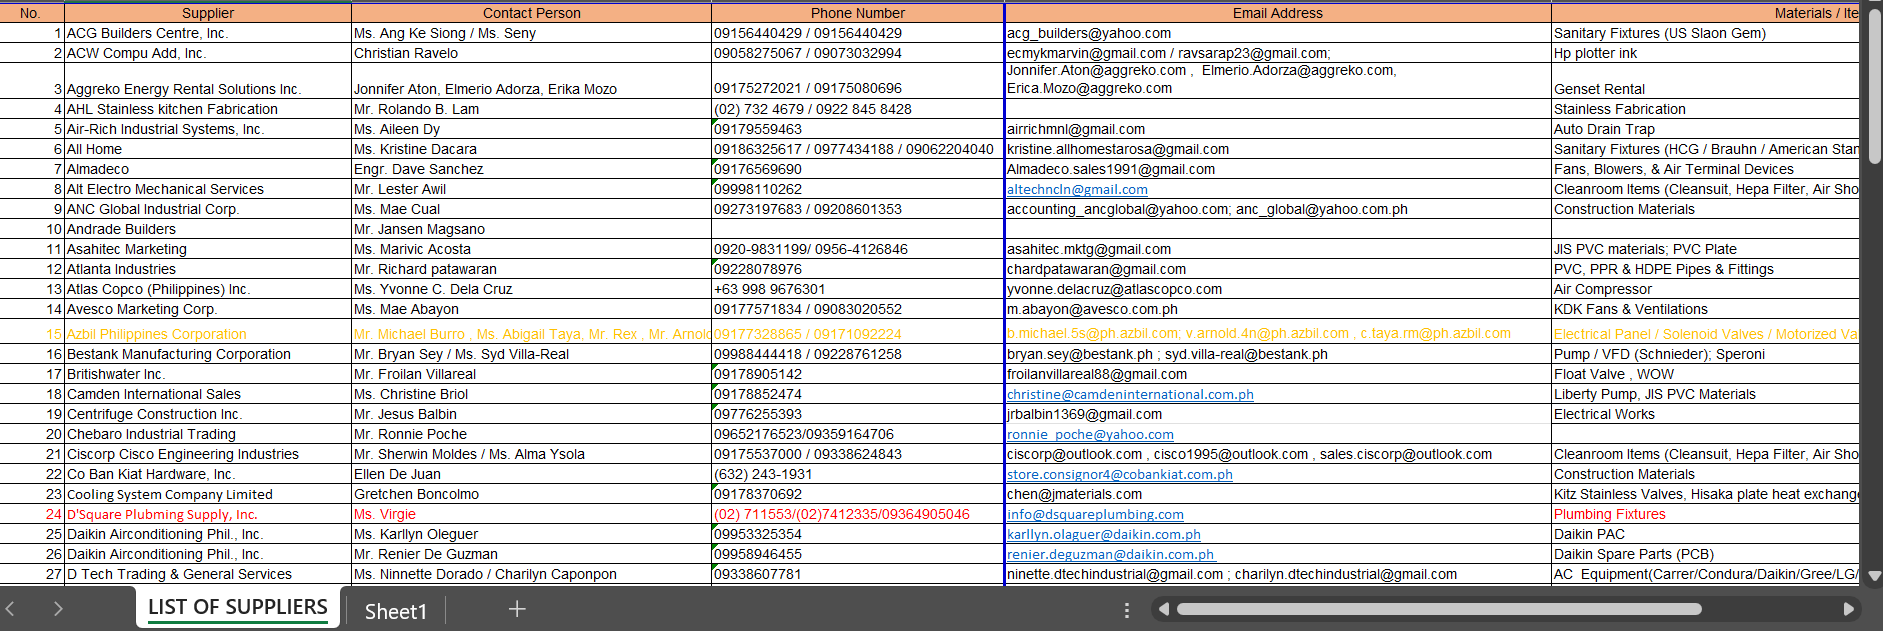Viewport: 1883px width, 631px height.
Task: Select contact cell Engr. Dave Sanchez
Action: [x=531, y=169]
